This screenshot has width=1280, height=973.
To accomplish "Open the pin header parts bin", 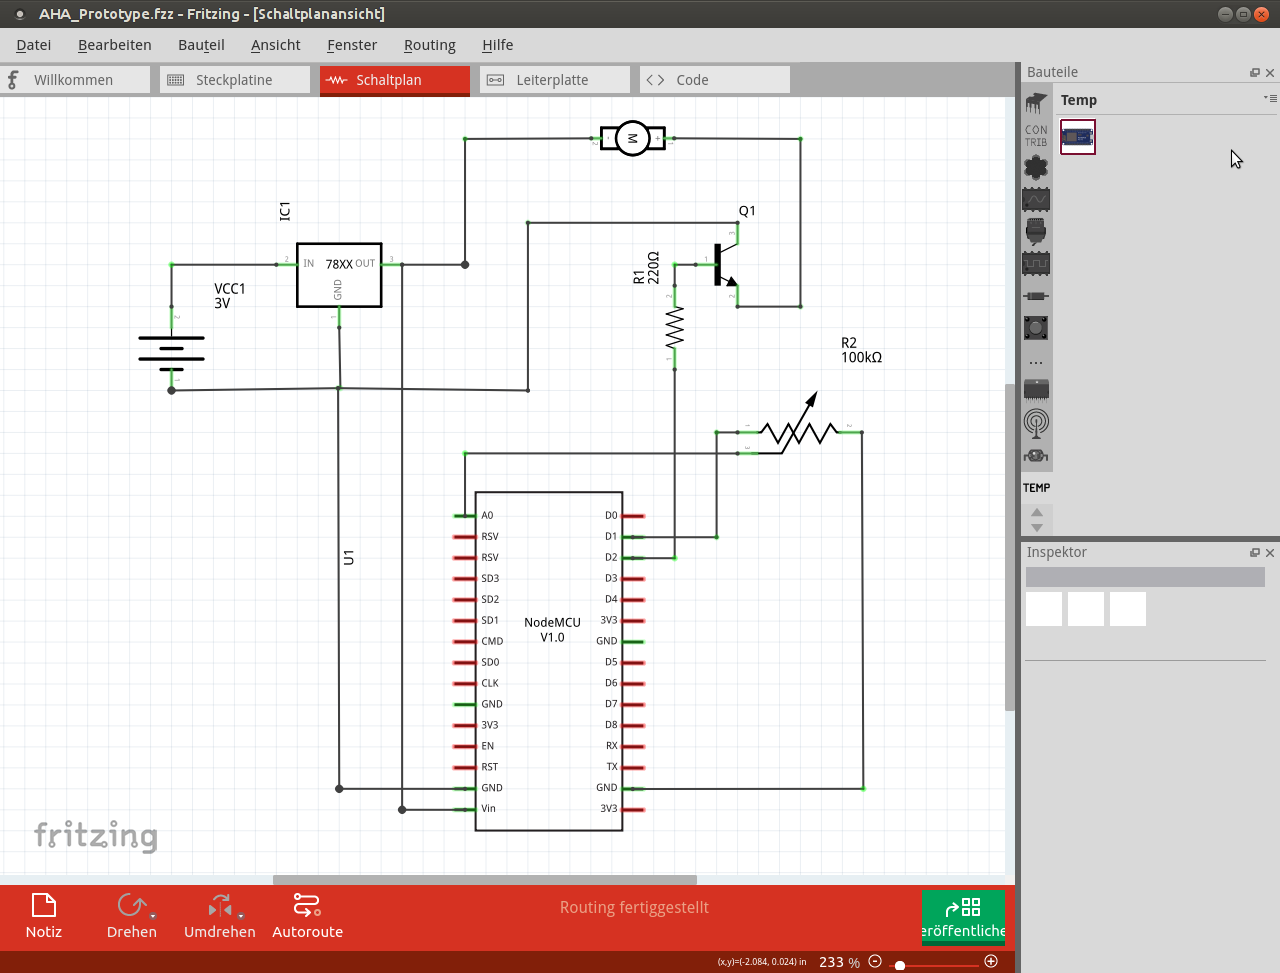I will [1036, 390].
